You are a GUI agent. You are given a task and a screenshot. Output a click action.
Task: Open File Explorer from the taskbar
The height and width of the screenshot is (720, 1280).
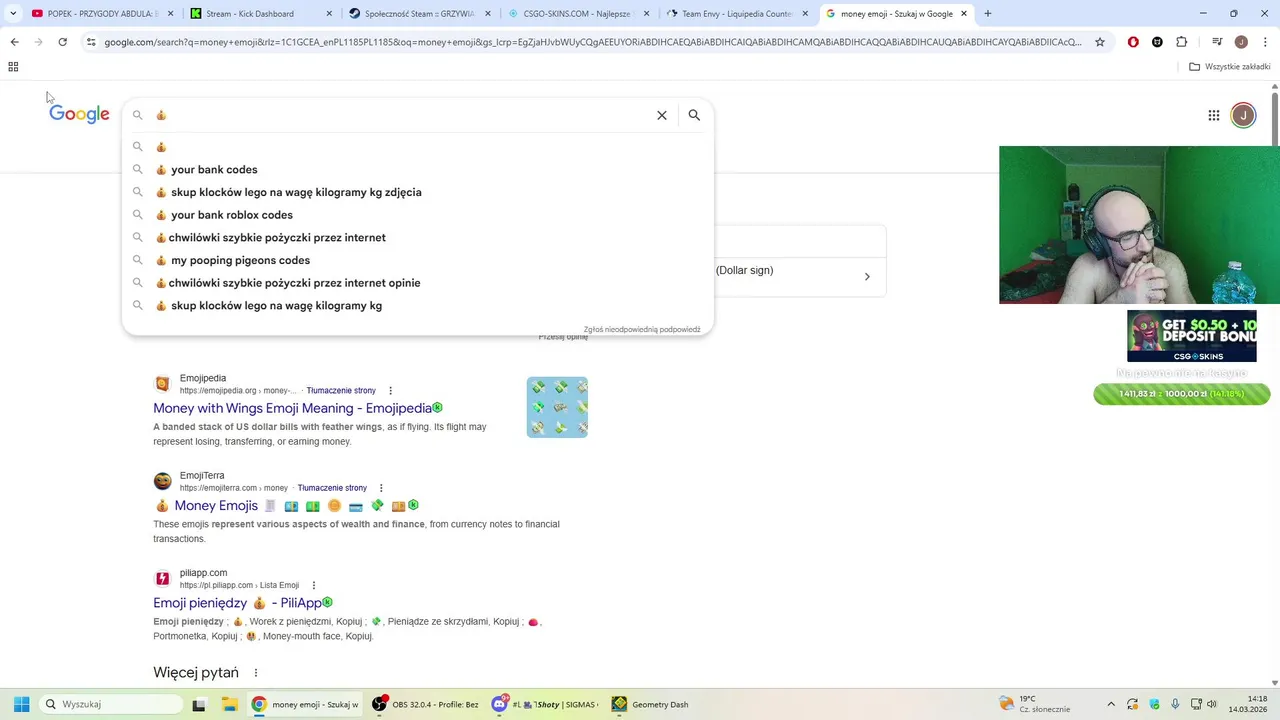(x=228, y=704)
